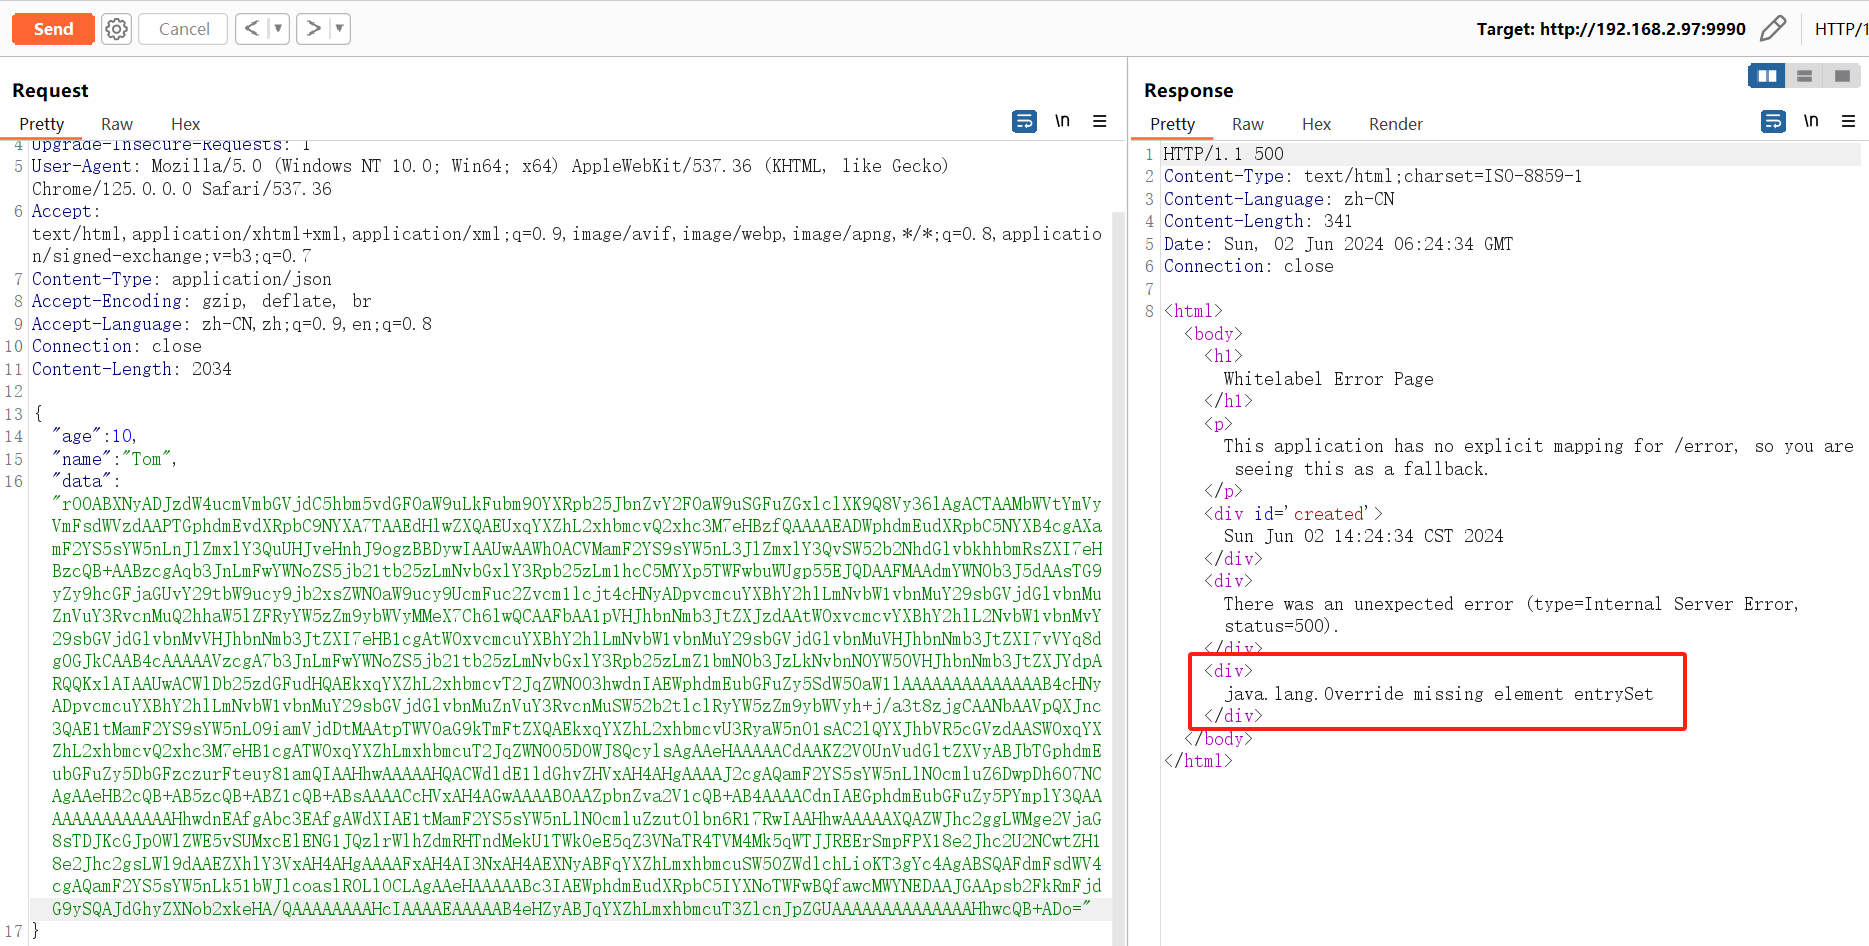This screenshot has width=1869, height=946.
Task: Click the div id='created' tag line
Action: point(1293,514)
